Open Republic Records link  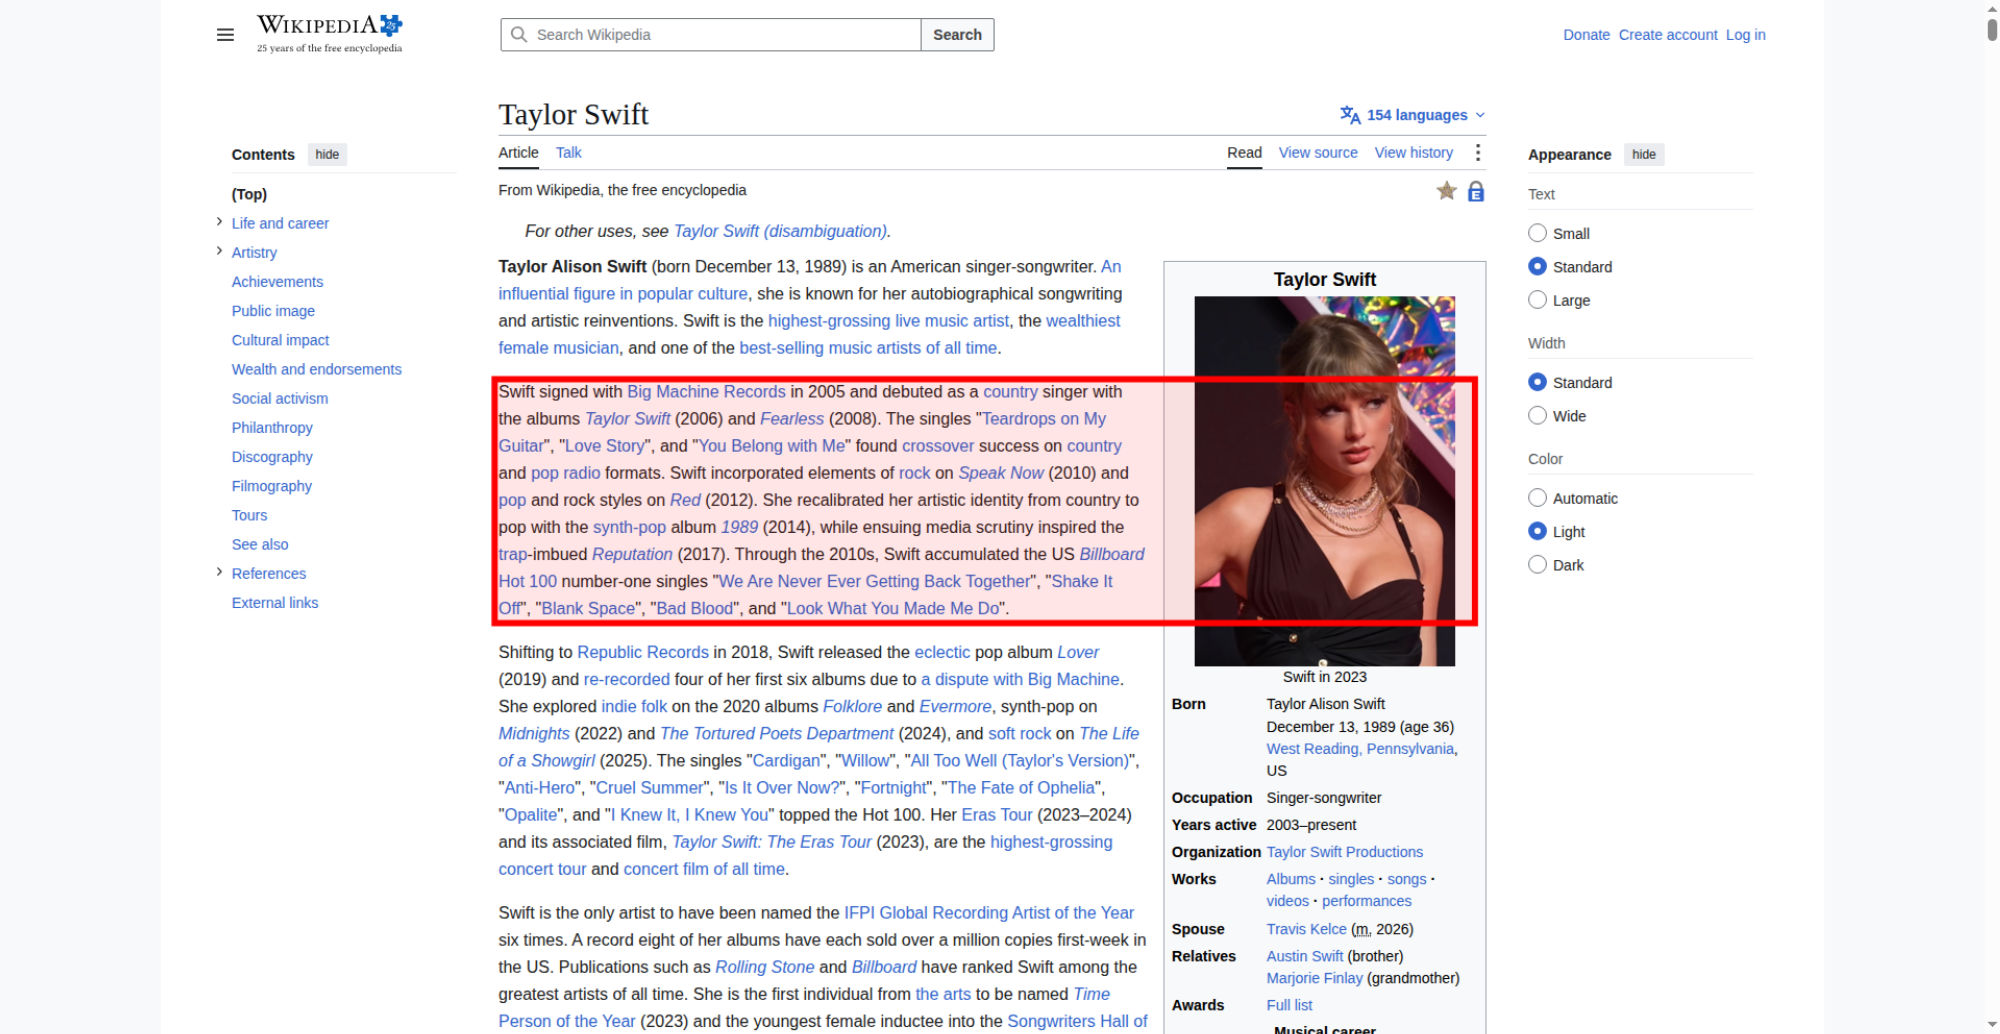click(x=643, y=652)
